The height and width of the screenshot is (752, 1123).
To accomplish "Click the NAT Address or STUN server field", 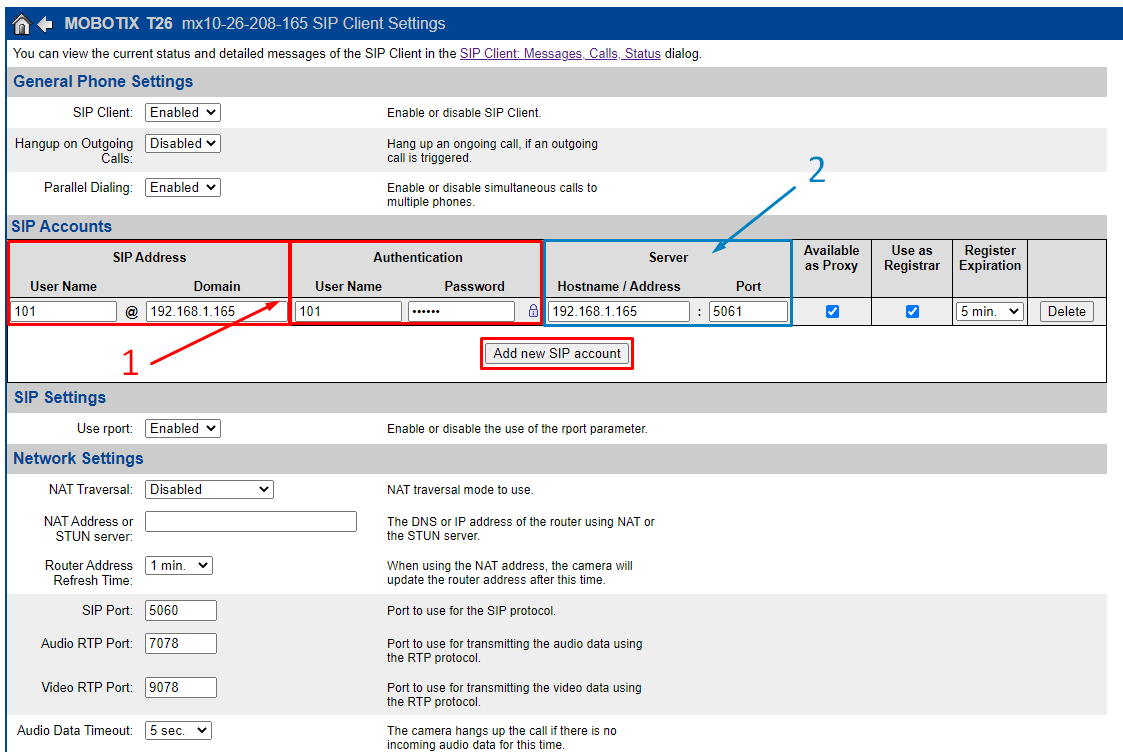I will tap(251, 522).
